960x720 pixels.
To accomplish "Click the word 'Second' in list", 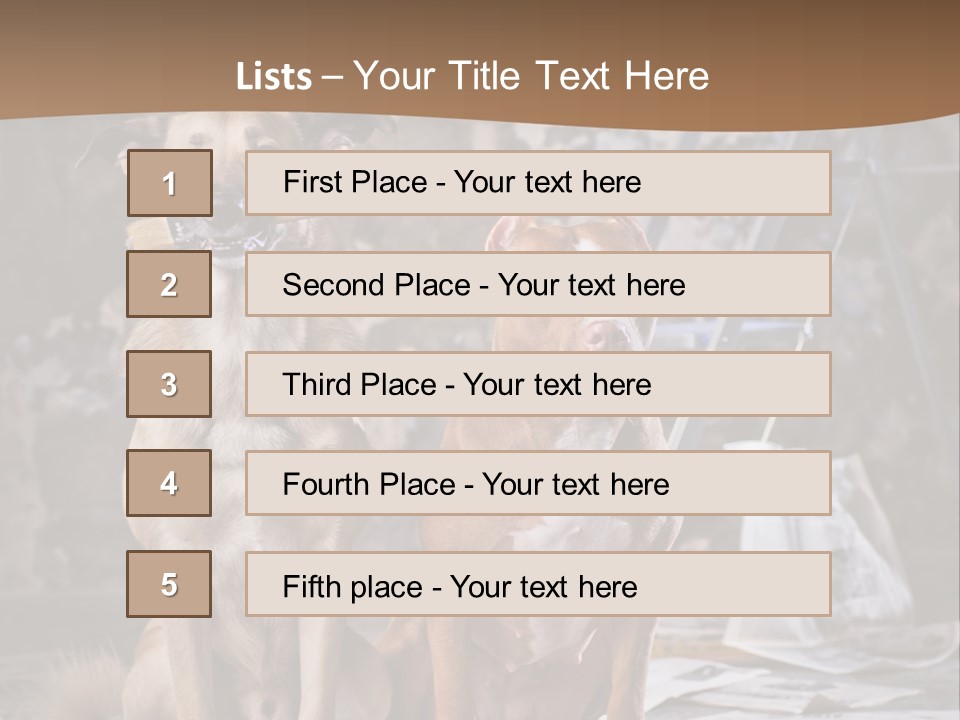I will click(333, 285).
